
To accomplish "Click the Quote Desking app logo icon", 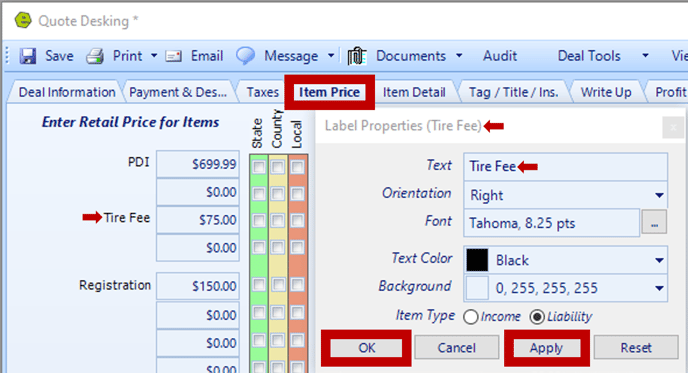I will [23, 20].
